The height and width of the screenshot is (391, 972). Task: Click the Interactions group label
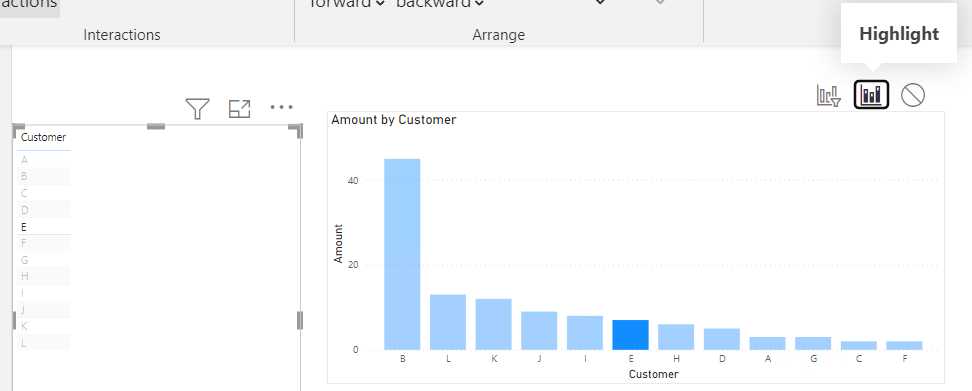click(122, 35)
